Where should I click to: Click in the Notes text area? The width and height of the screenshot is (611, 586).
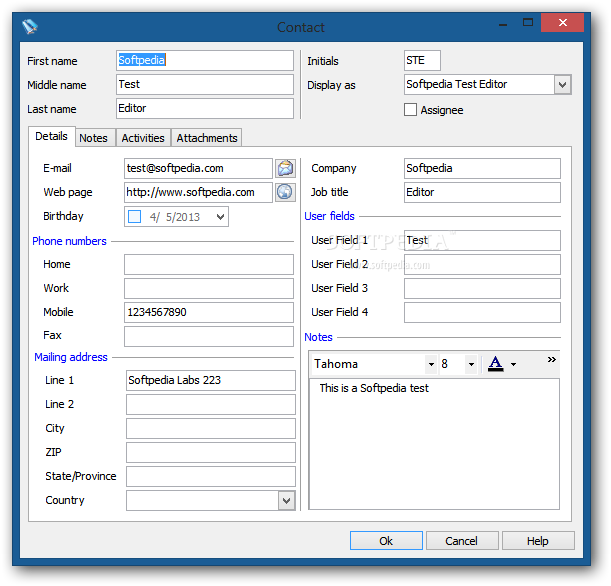point(434,444)
